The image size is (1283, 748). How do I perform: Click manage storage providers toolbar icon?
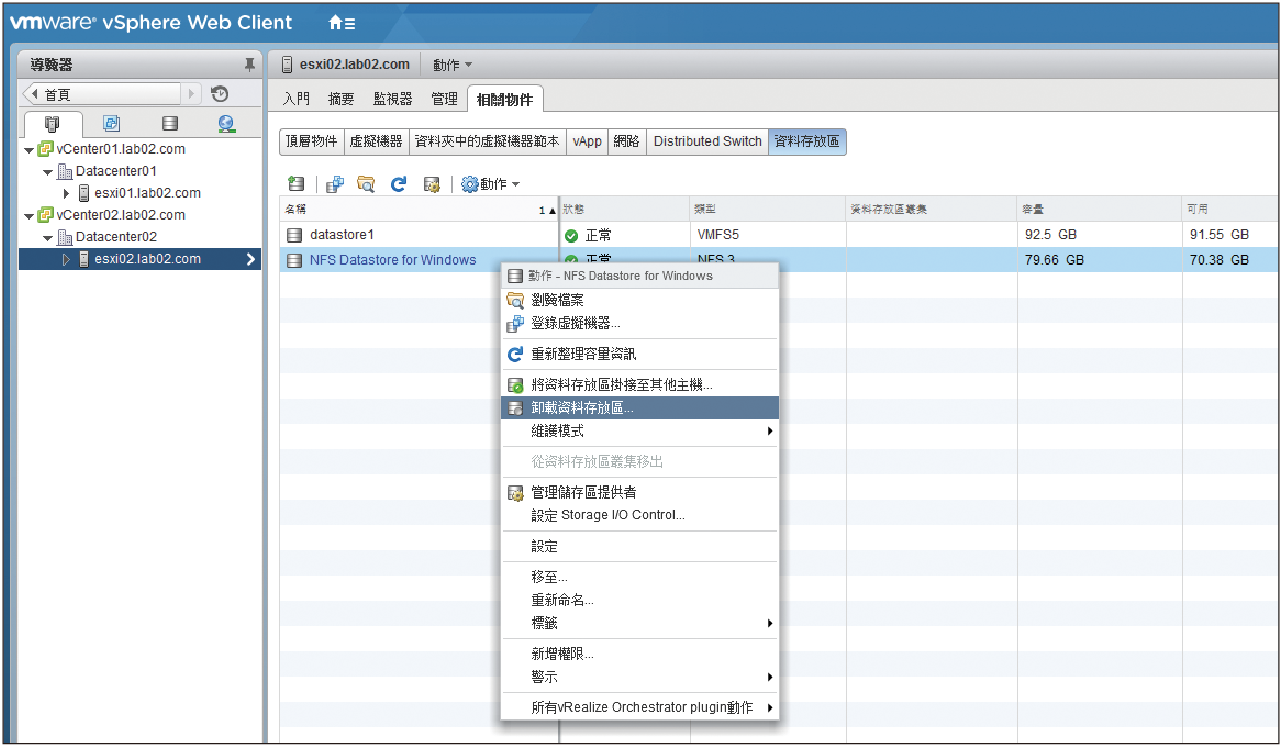tap(432, 184)
